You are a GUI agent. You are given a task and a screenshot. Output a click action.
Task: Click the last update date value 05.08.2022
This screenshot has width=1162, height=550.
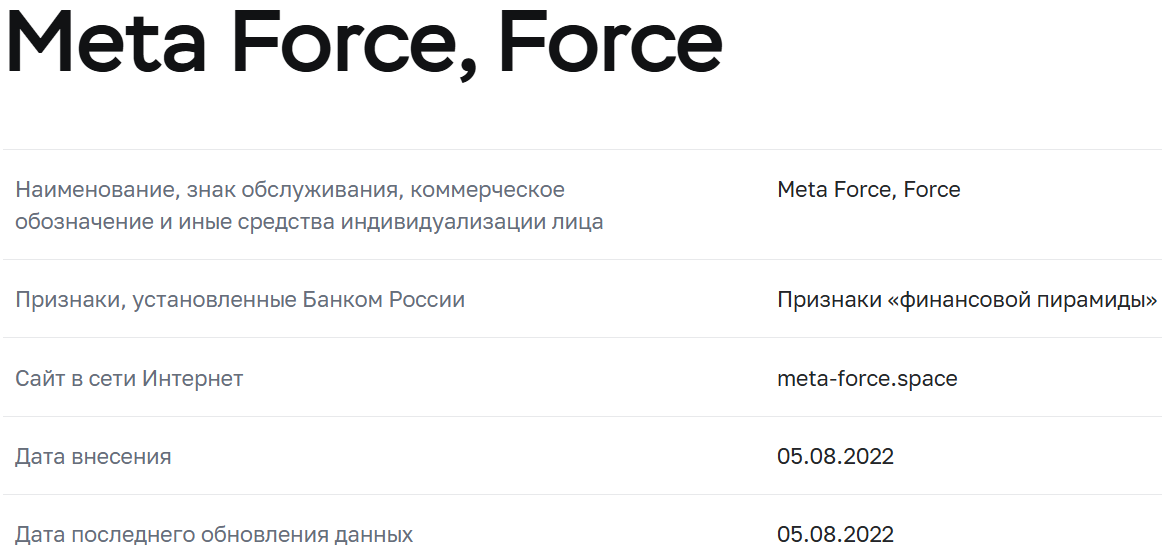[835, 535]
